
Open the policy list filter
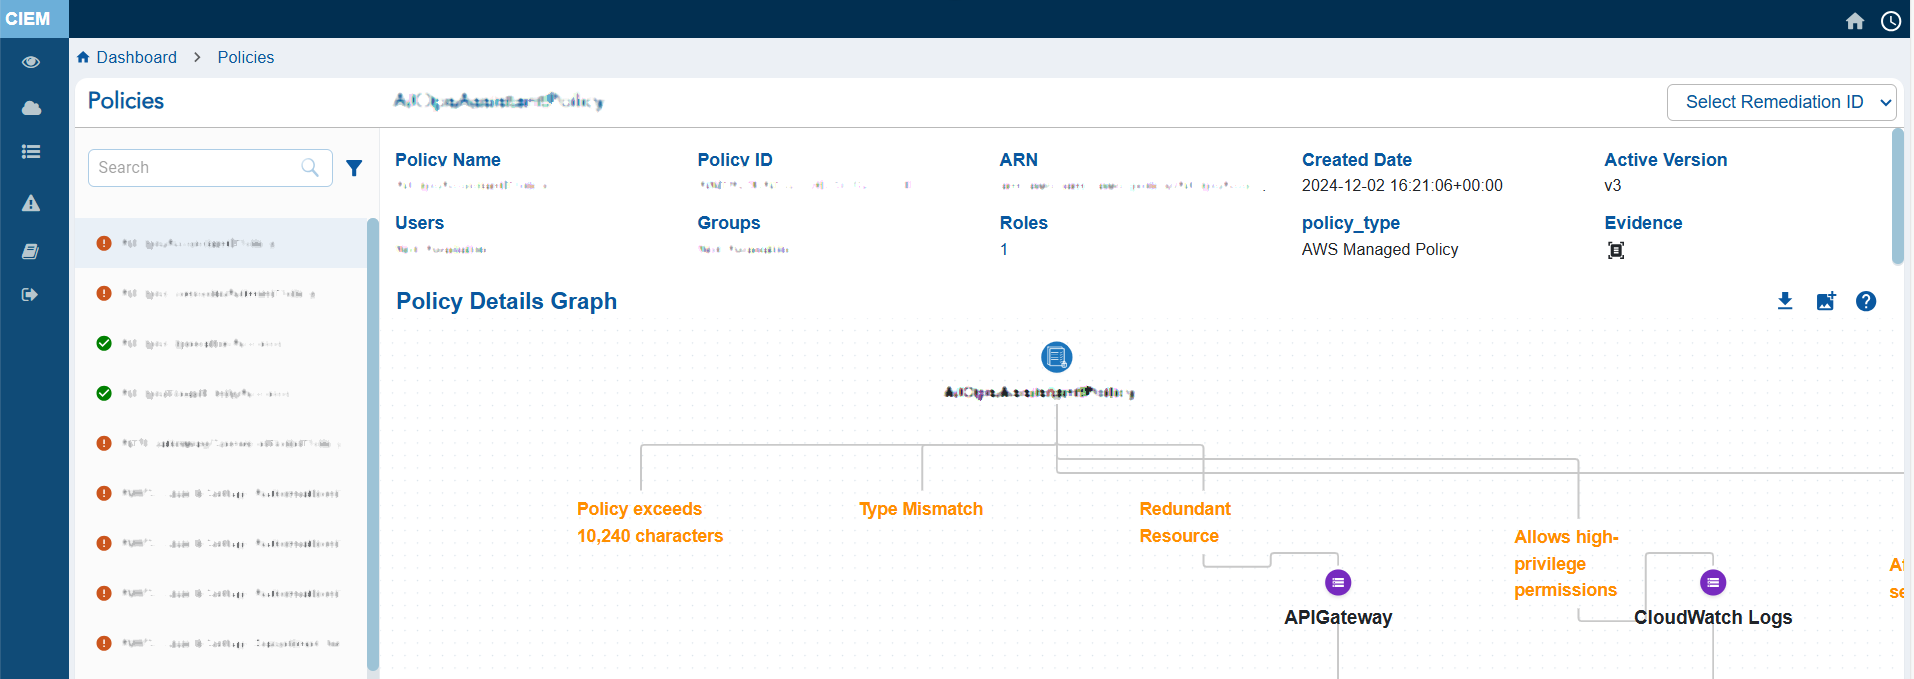(354, 168)
